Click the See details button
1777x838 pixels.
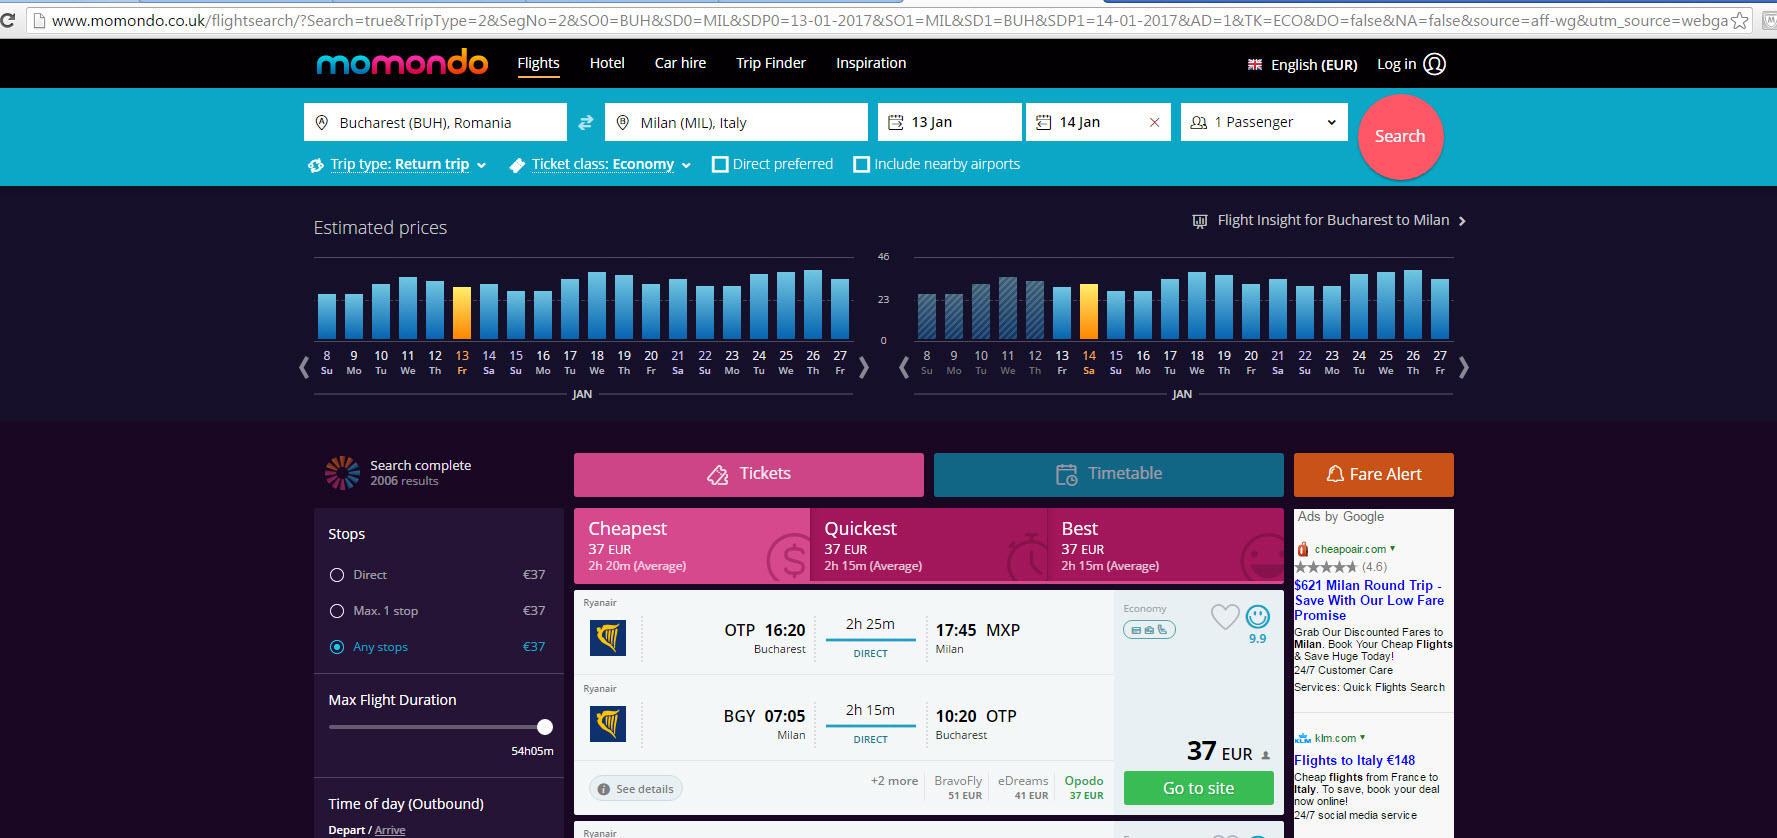tap(636, 789)
